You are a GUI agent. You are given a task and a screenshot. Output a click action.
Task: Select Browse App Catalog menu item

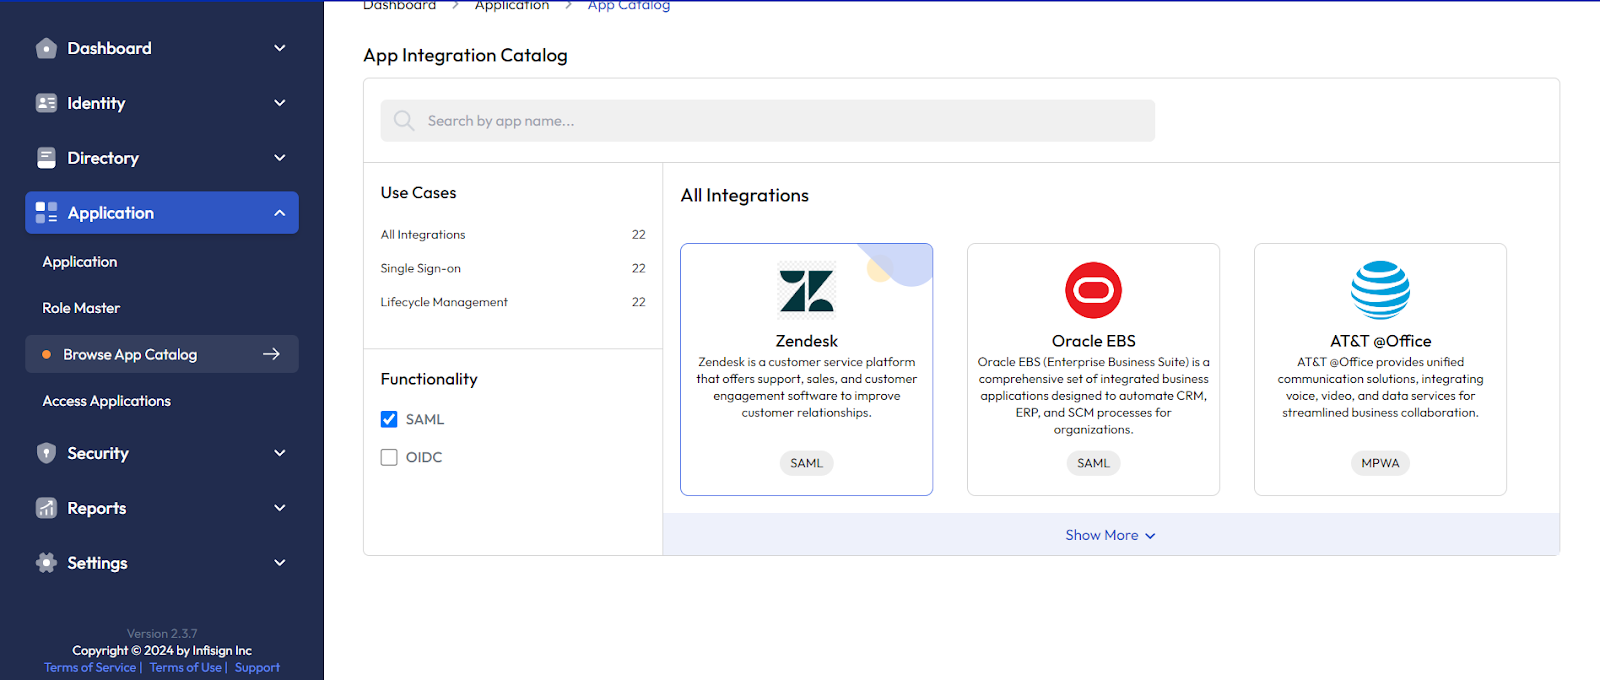(x=162, y=354)
